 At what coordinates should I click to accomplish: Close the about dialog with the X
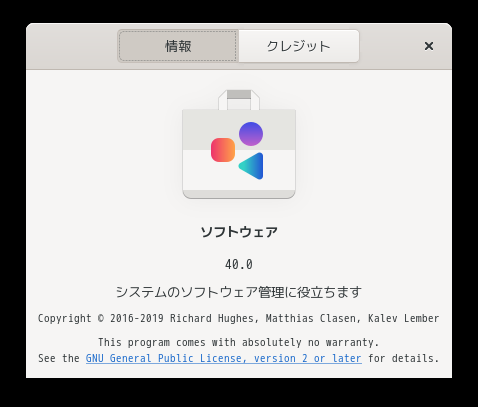click(429, 46)
